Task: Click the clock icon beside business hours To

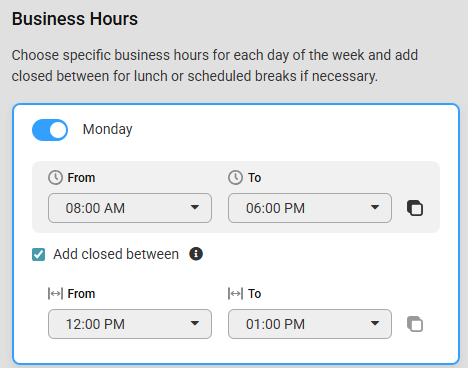Action: [x=235, y=178]
